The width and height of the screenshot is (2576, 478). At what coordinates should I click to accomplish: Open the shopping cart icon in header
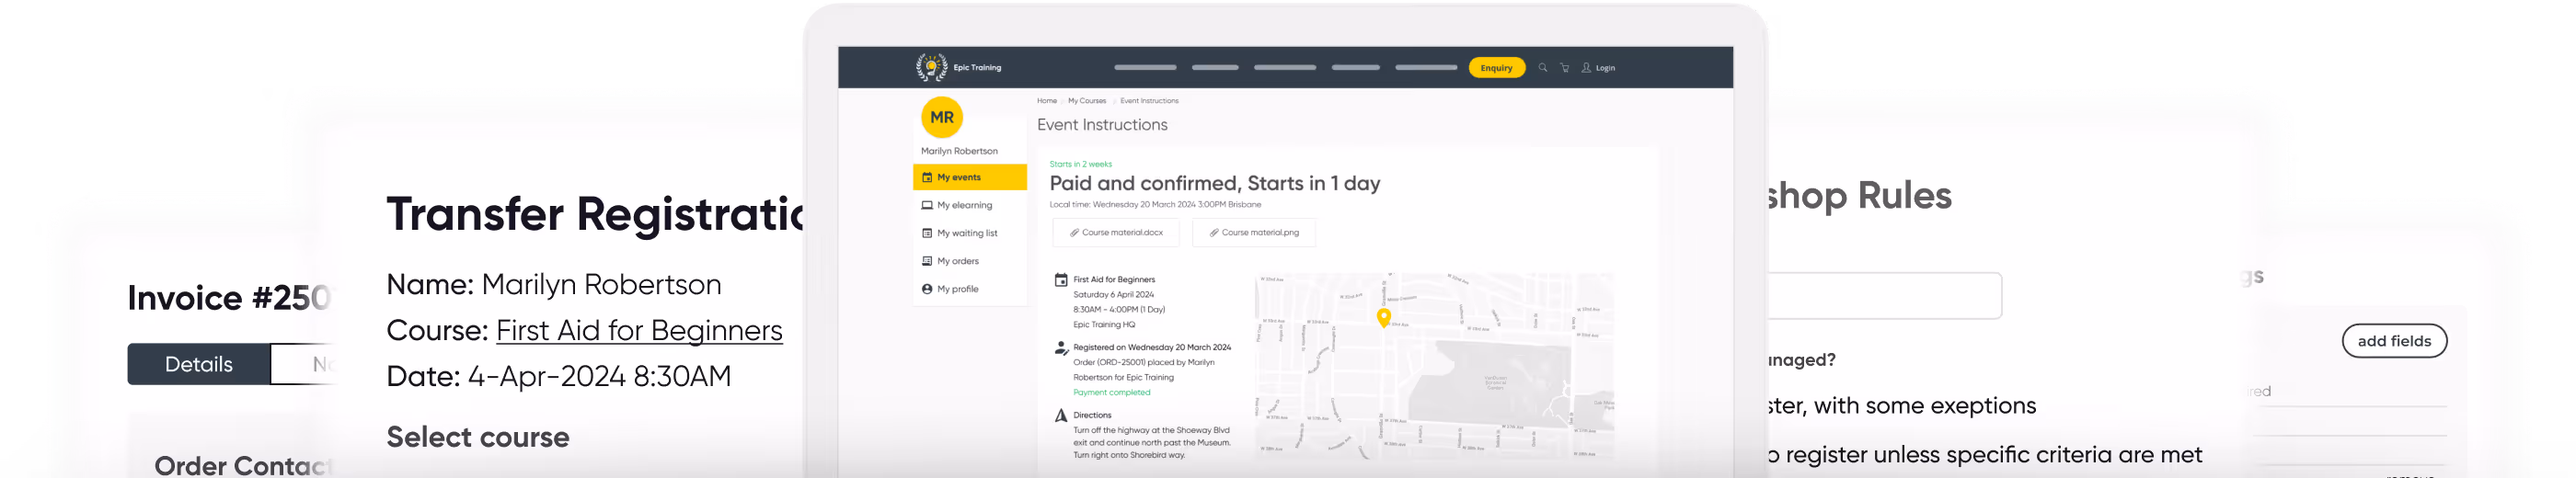coord(1565,68)
